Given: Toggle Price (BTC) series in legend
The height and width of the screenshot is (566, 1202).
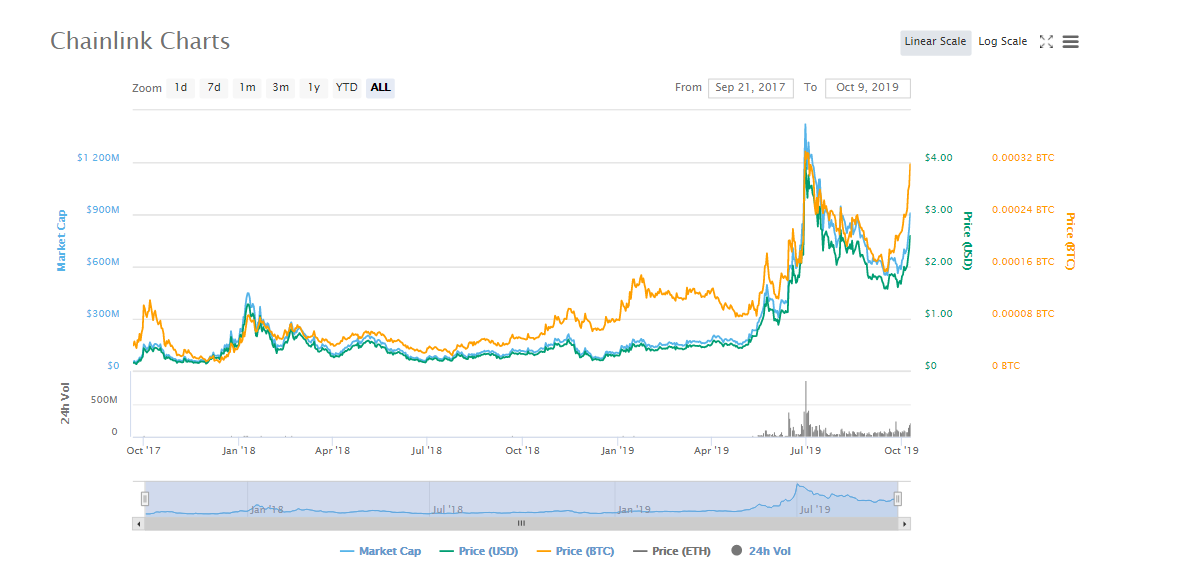Looking at the screenshot, I should pos(576,551).
